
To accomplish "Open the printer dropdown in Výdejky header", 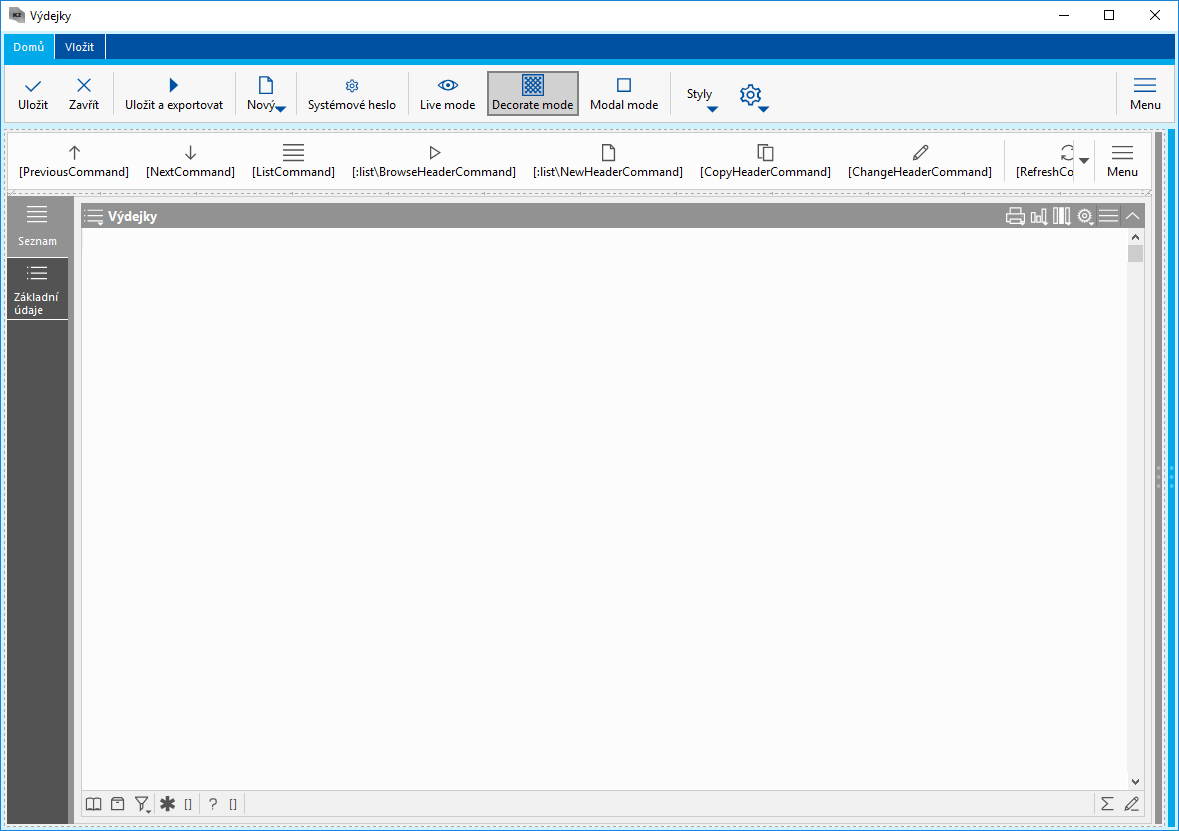I will pyautogui.click(x=1015, y=217).
